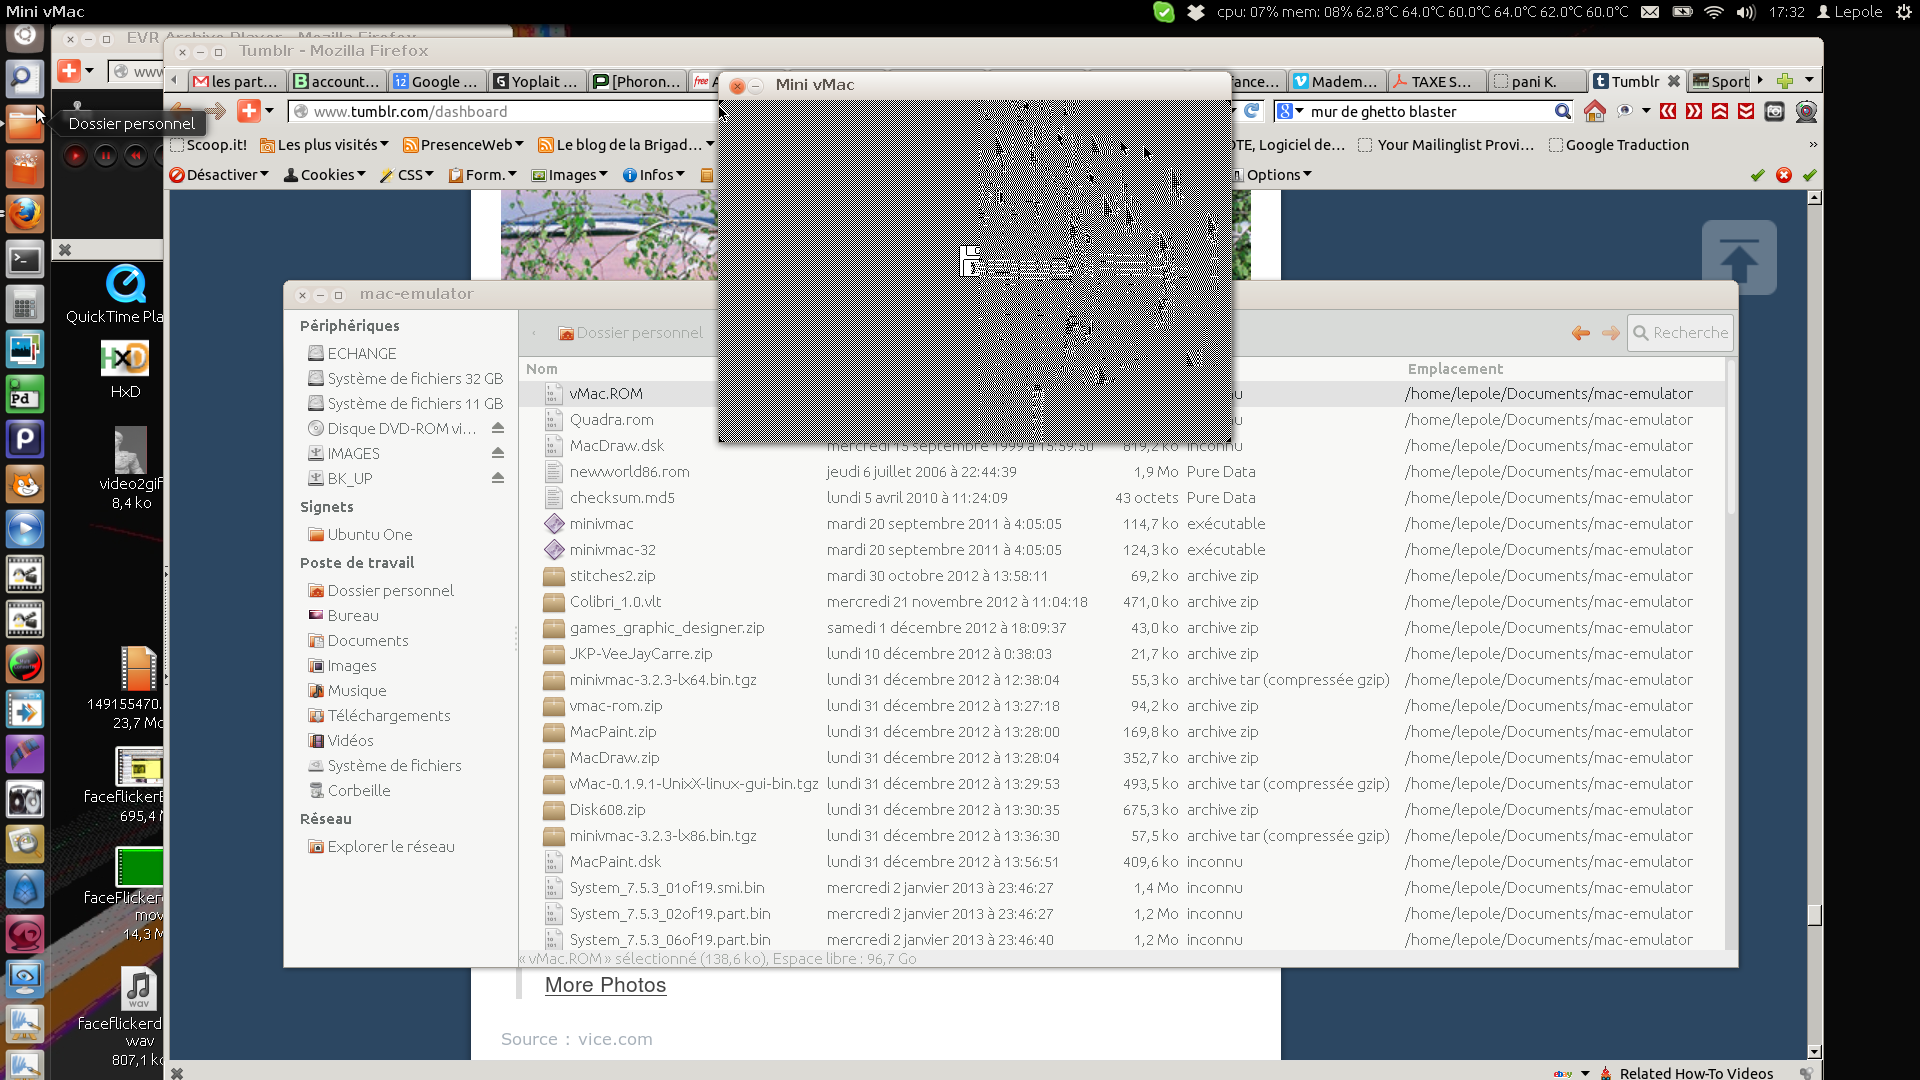The width and height of the screenshot is (1920, 1080).
Task: Eject the Disque DVD-ROM drive
Action: click(497, 428)
